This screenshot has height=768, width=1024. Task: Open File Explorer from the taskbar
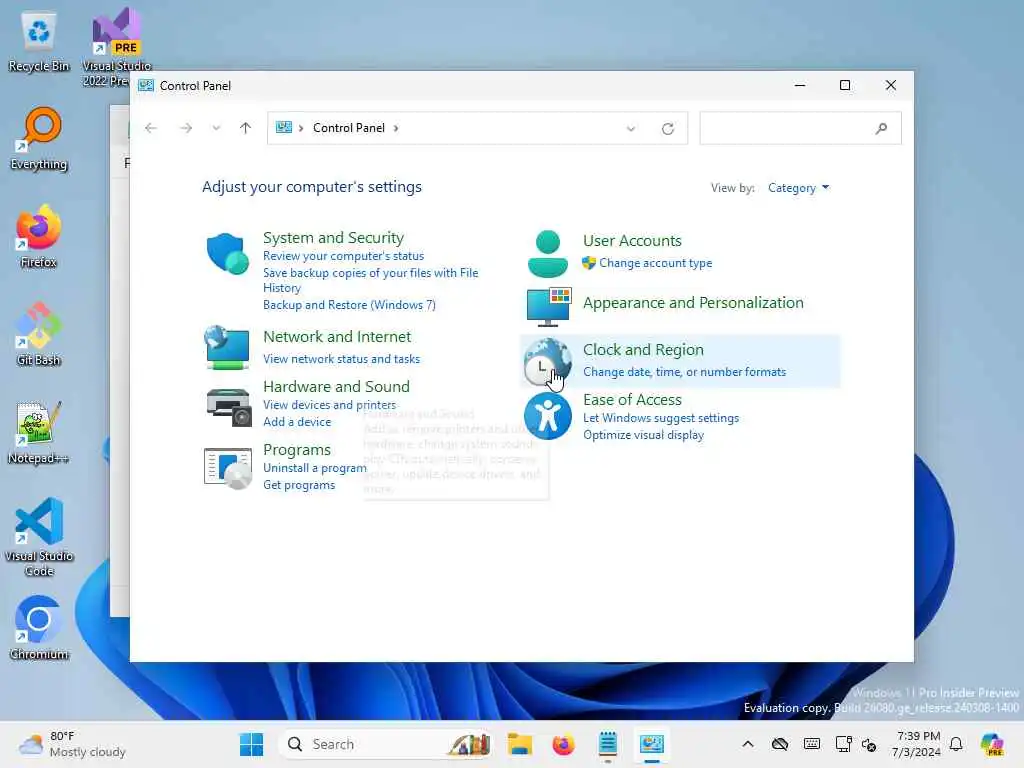pyautogui.click(x=520, y=744)
